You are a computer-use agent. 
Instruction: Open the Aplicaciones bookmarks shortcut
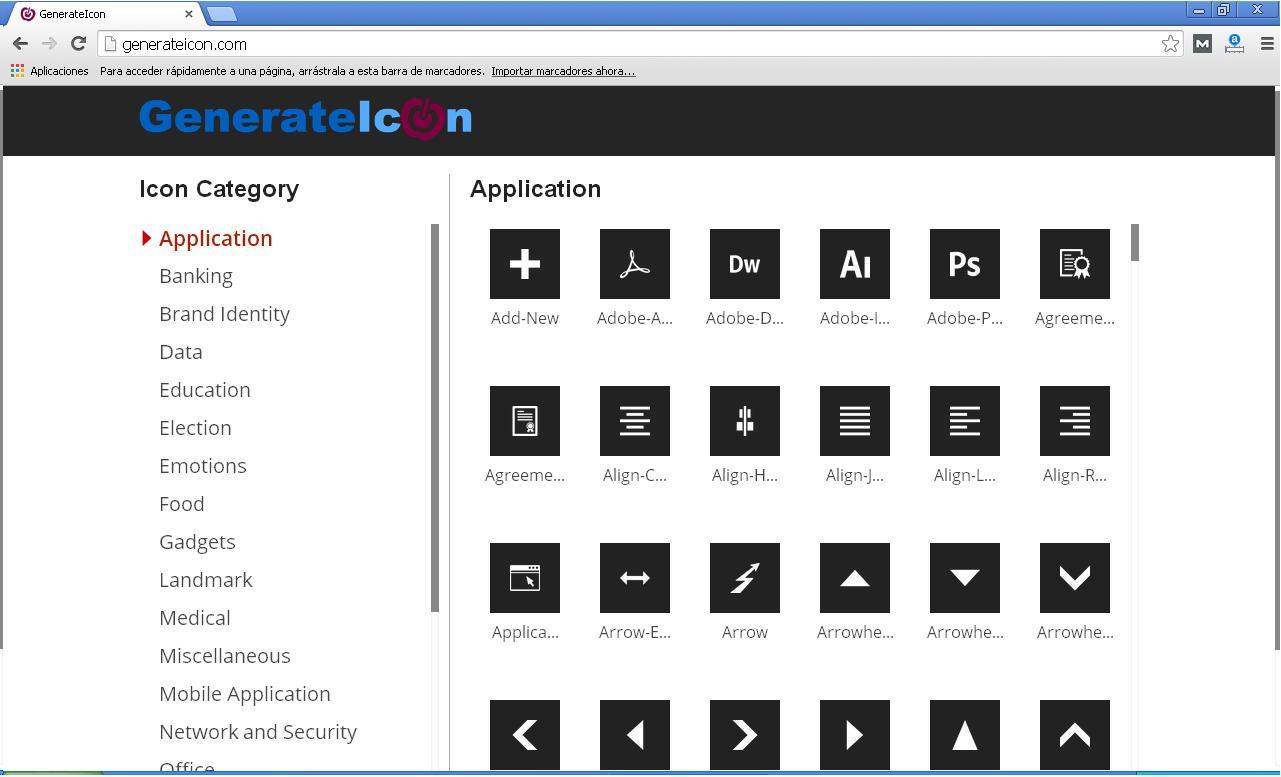tap(50, 71)
